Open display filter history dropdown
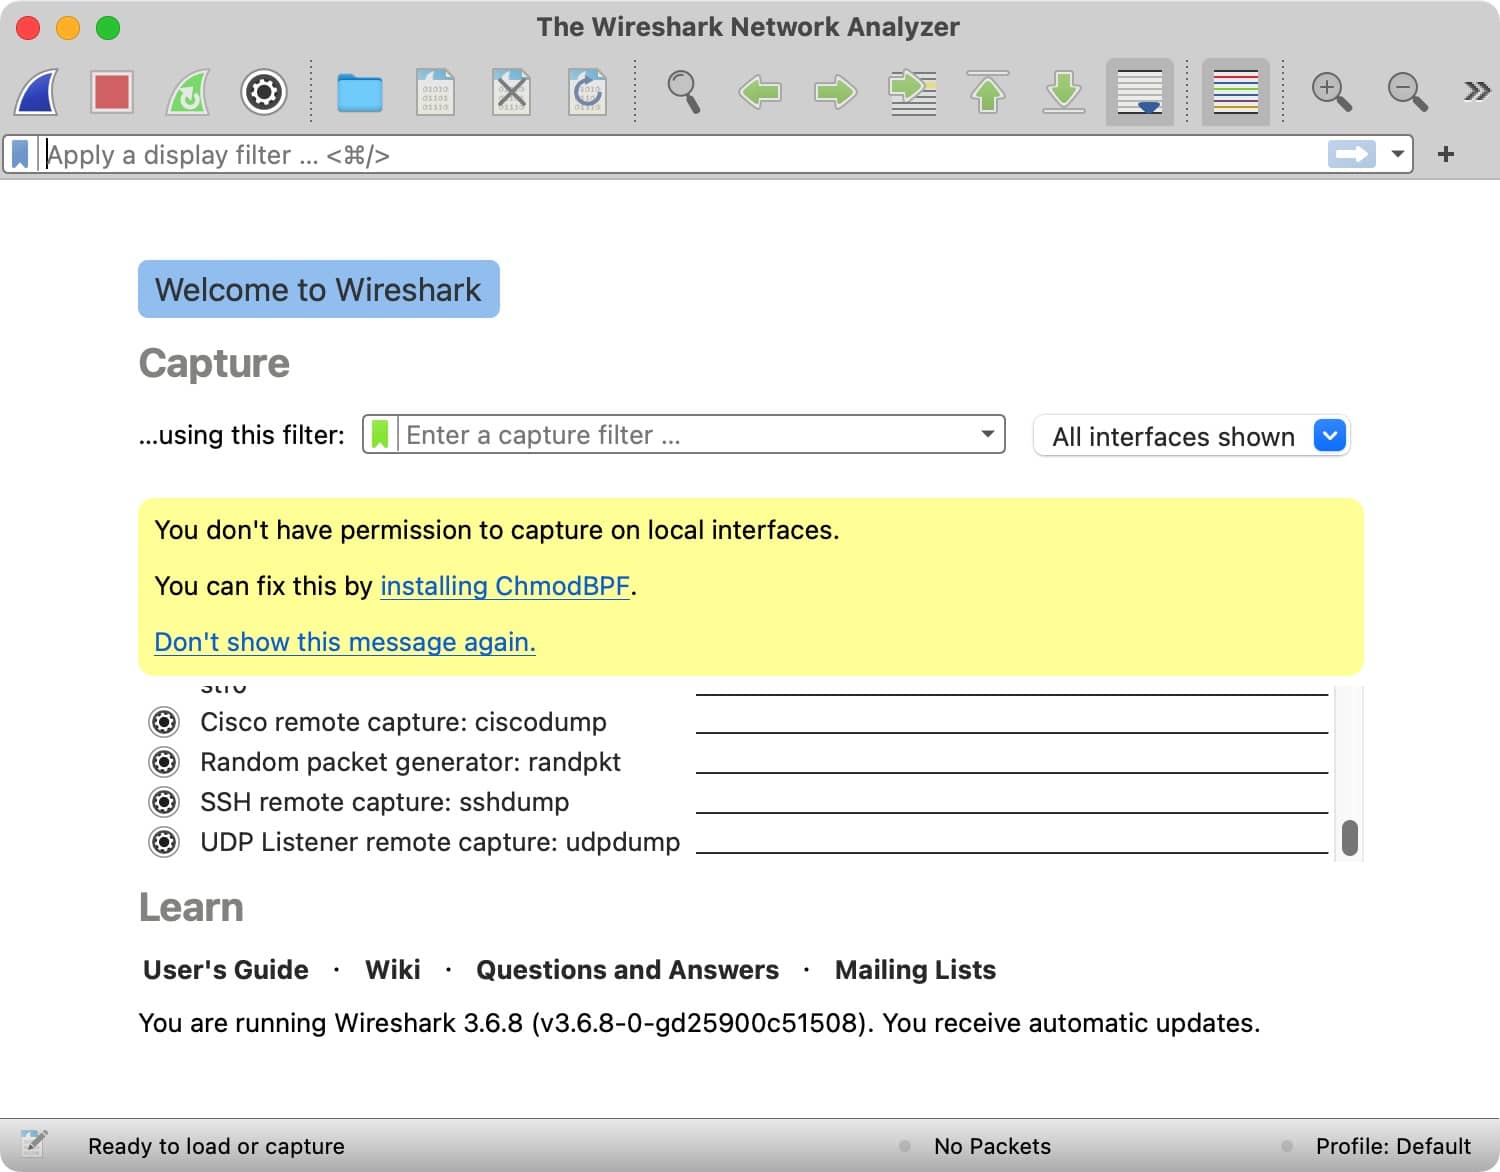Screen dimensions: 1500x1172 (1397, 154)
